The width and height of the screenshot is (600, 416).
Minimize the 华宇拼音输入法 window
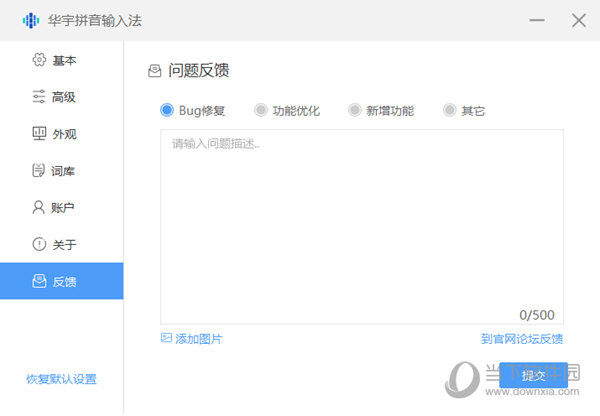point(537,20)
